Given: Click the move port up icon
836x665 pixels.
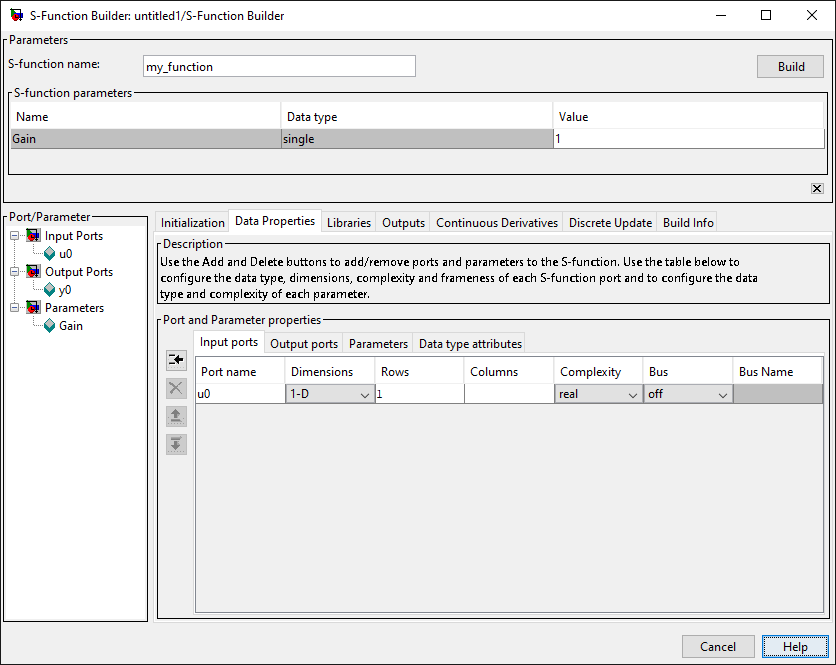Looking at the screenshot, I should (x=177, y=416).
